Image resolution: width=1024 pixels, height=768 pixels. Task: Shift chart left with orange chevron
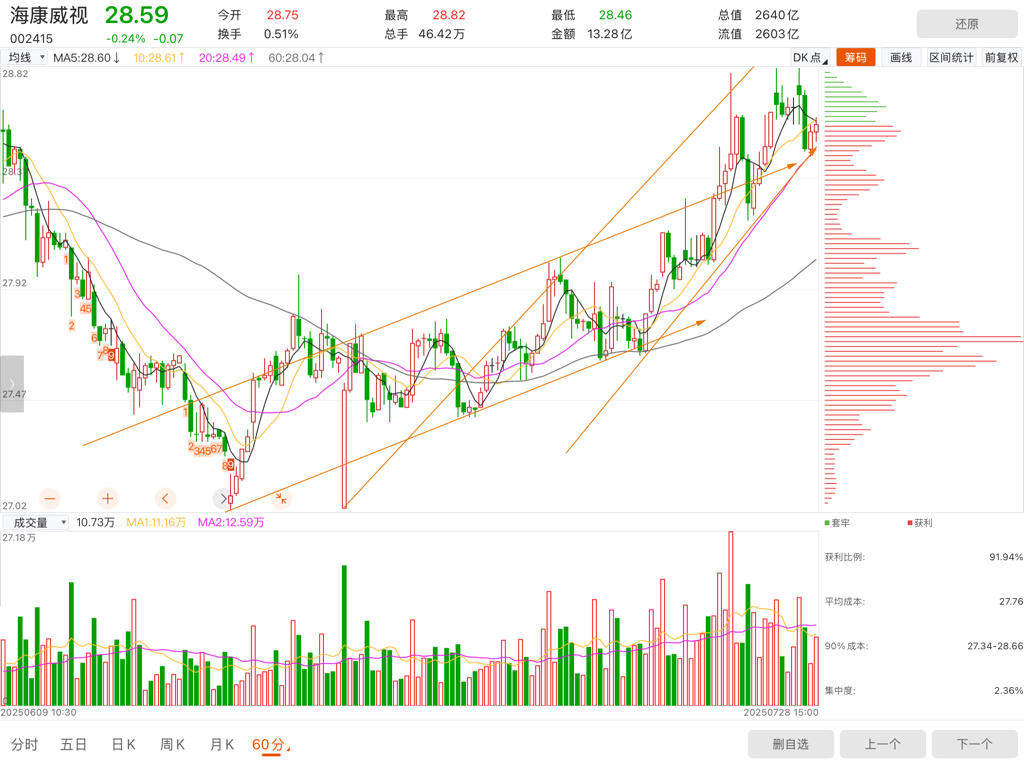[x=165, y=499]
